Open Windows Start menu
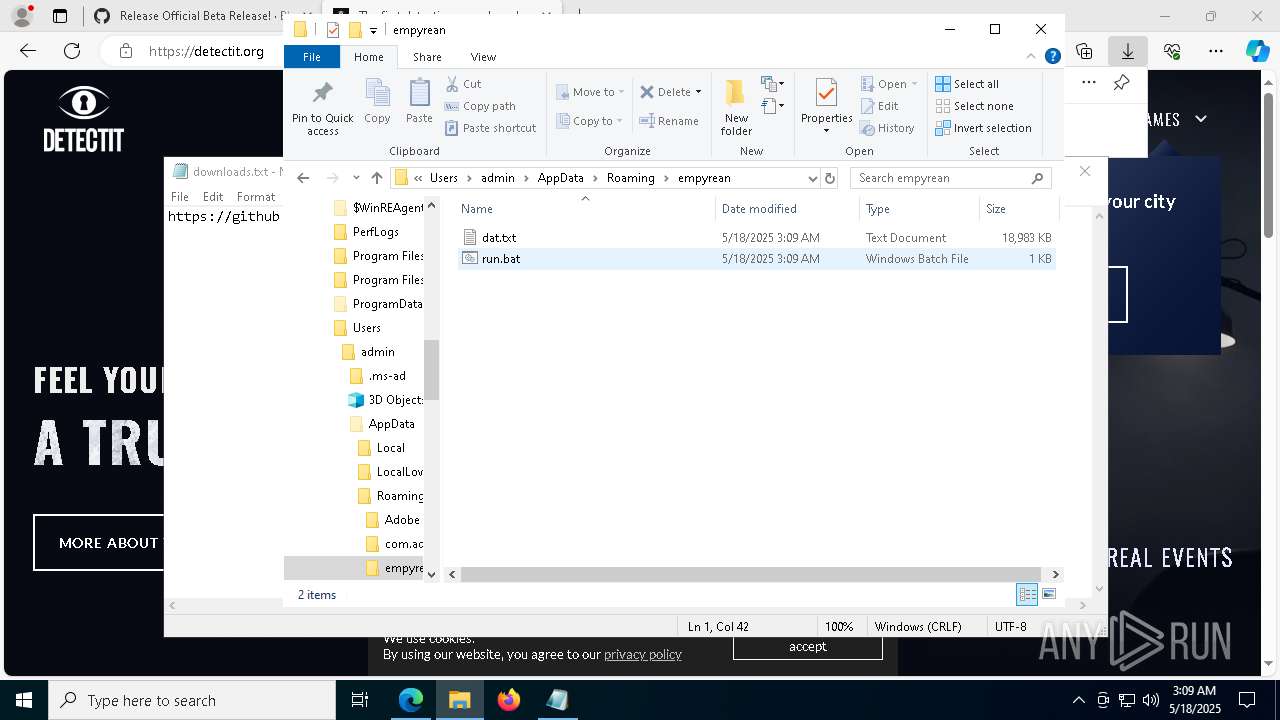Screen dimensions: 1280x720 click(24, 700)
